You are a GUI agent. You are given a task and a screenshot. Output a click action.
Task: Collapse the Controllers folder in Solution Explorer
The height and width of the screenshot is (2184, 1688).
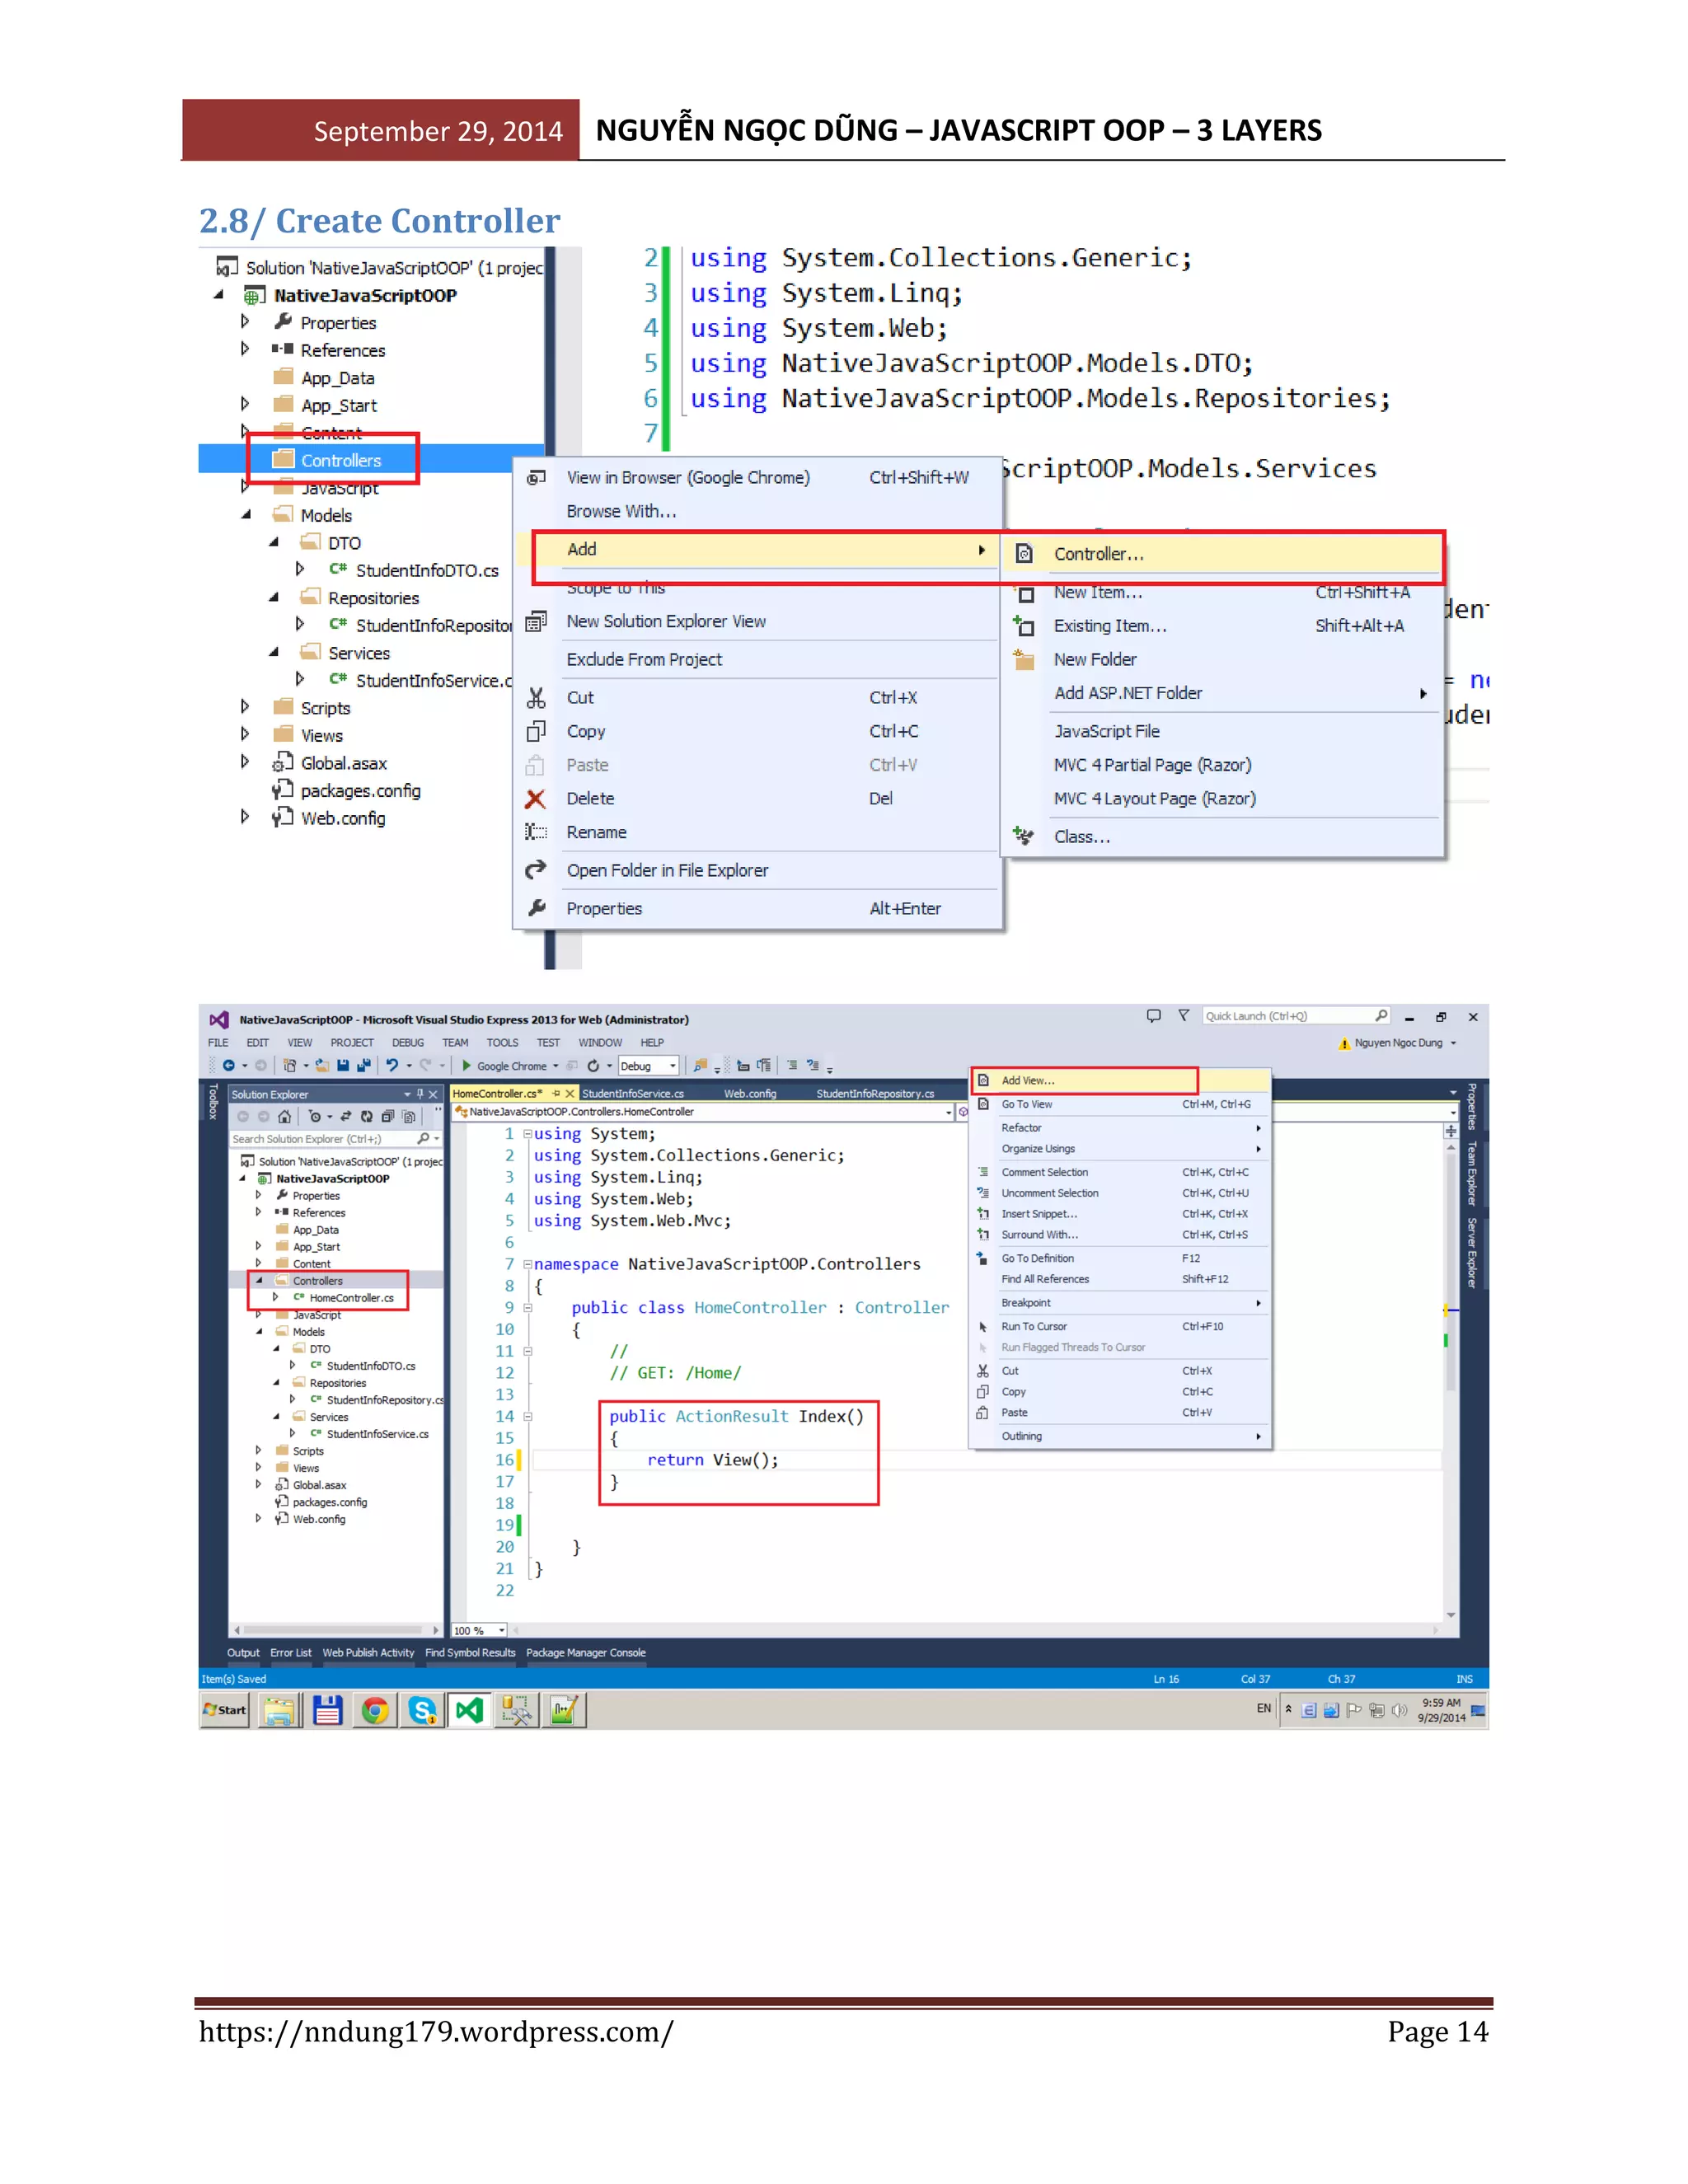tap(259, 1280)
